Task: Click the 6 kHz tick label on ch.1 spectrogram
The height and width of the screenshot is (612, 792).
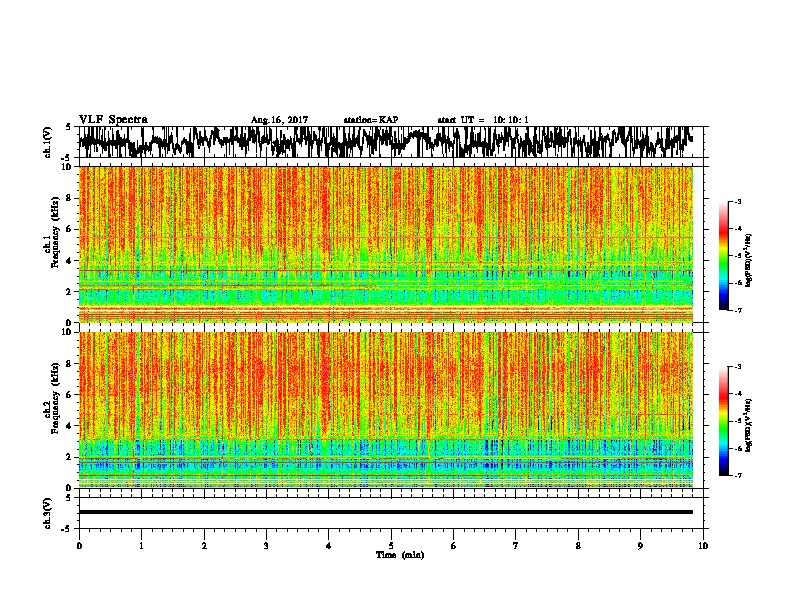Action: [70, 229]
